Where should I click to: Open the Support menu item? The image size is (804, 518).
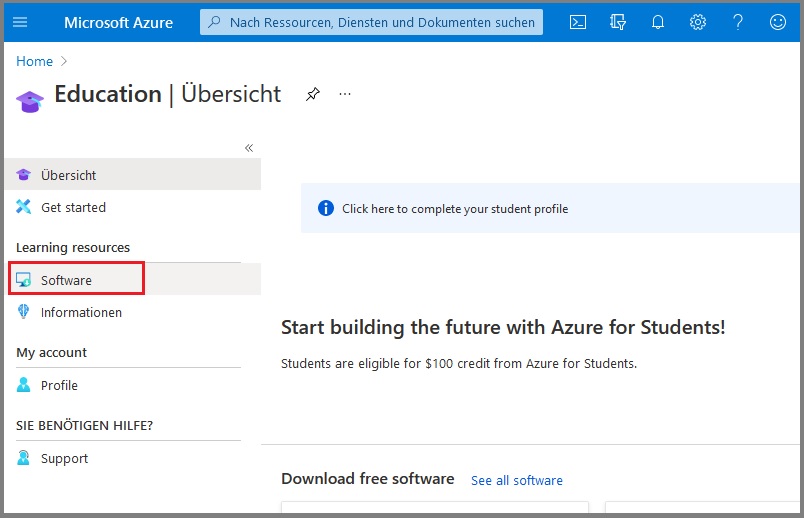64,459
